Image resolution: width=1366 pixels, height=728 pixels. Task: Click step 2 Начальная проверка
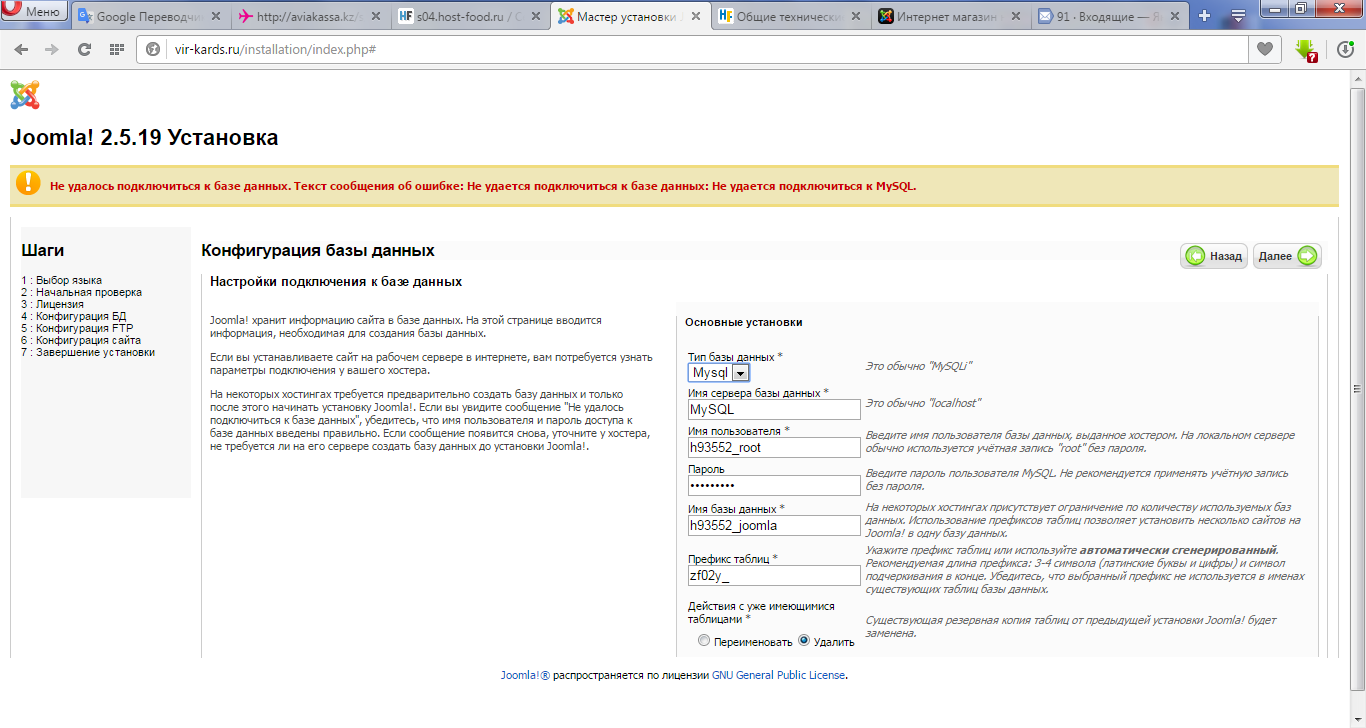(81, 292)
